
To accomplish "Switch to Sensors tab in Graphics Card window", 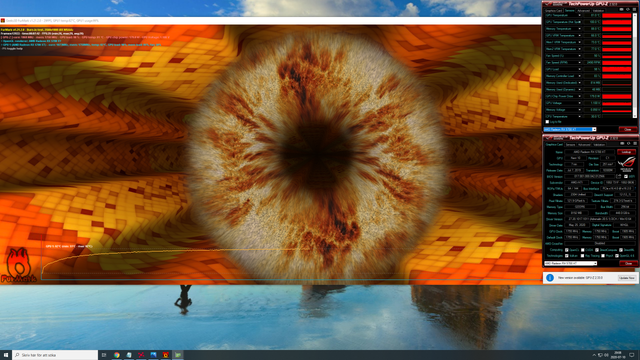I will coord(571,144).
